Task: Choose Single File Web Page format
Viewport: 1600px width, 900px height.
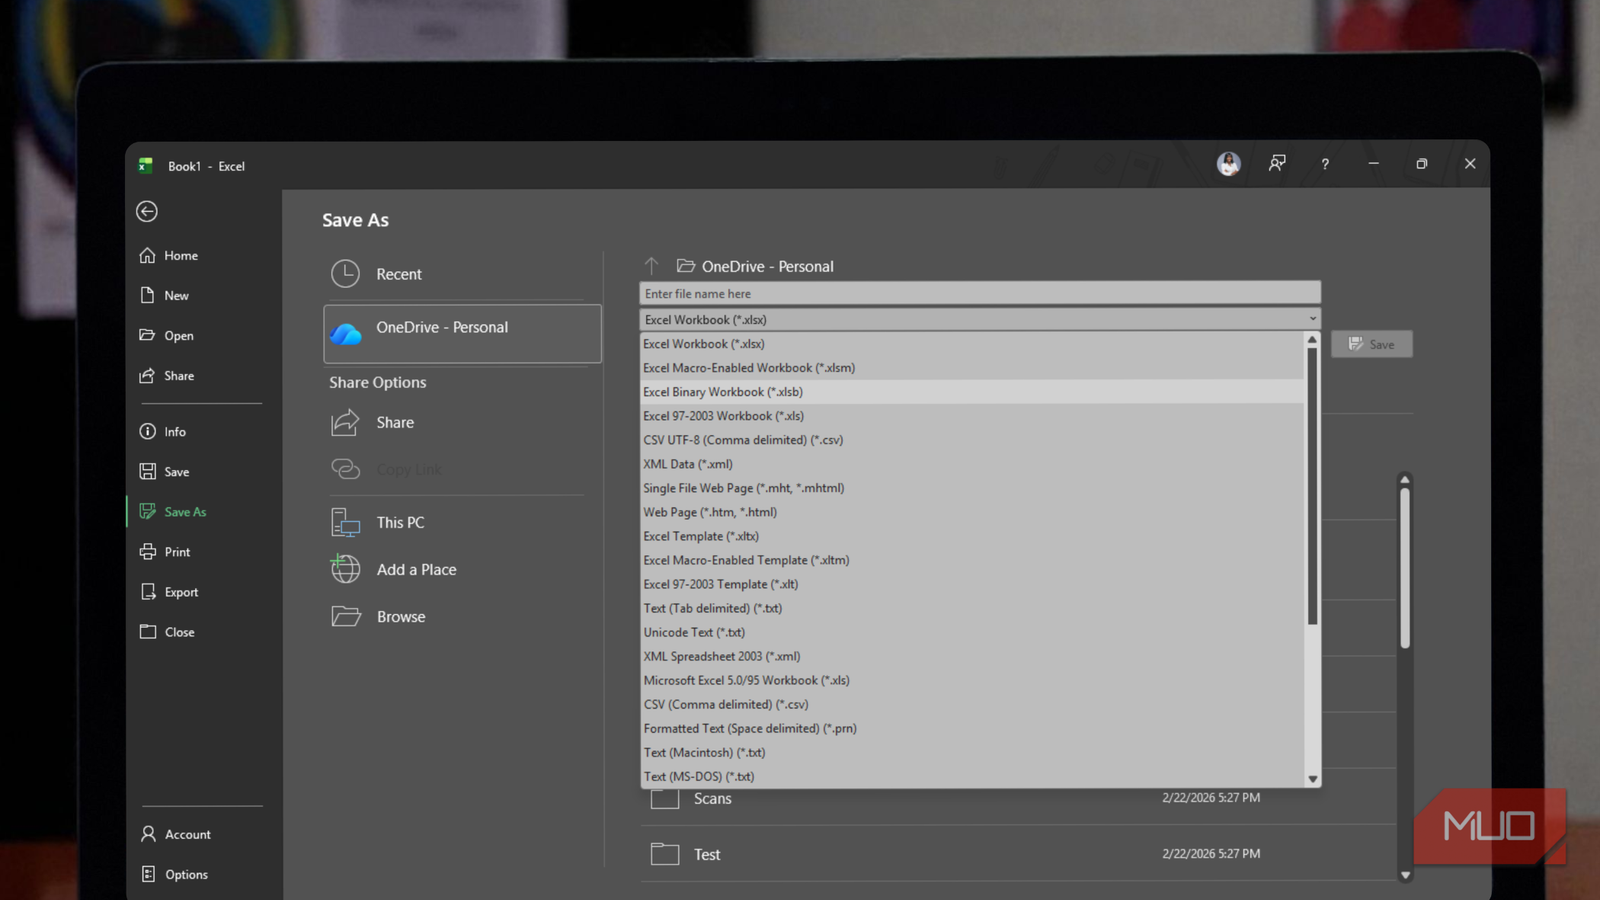Action: coord(972,488)
